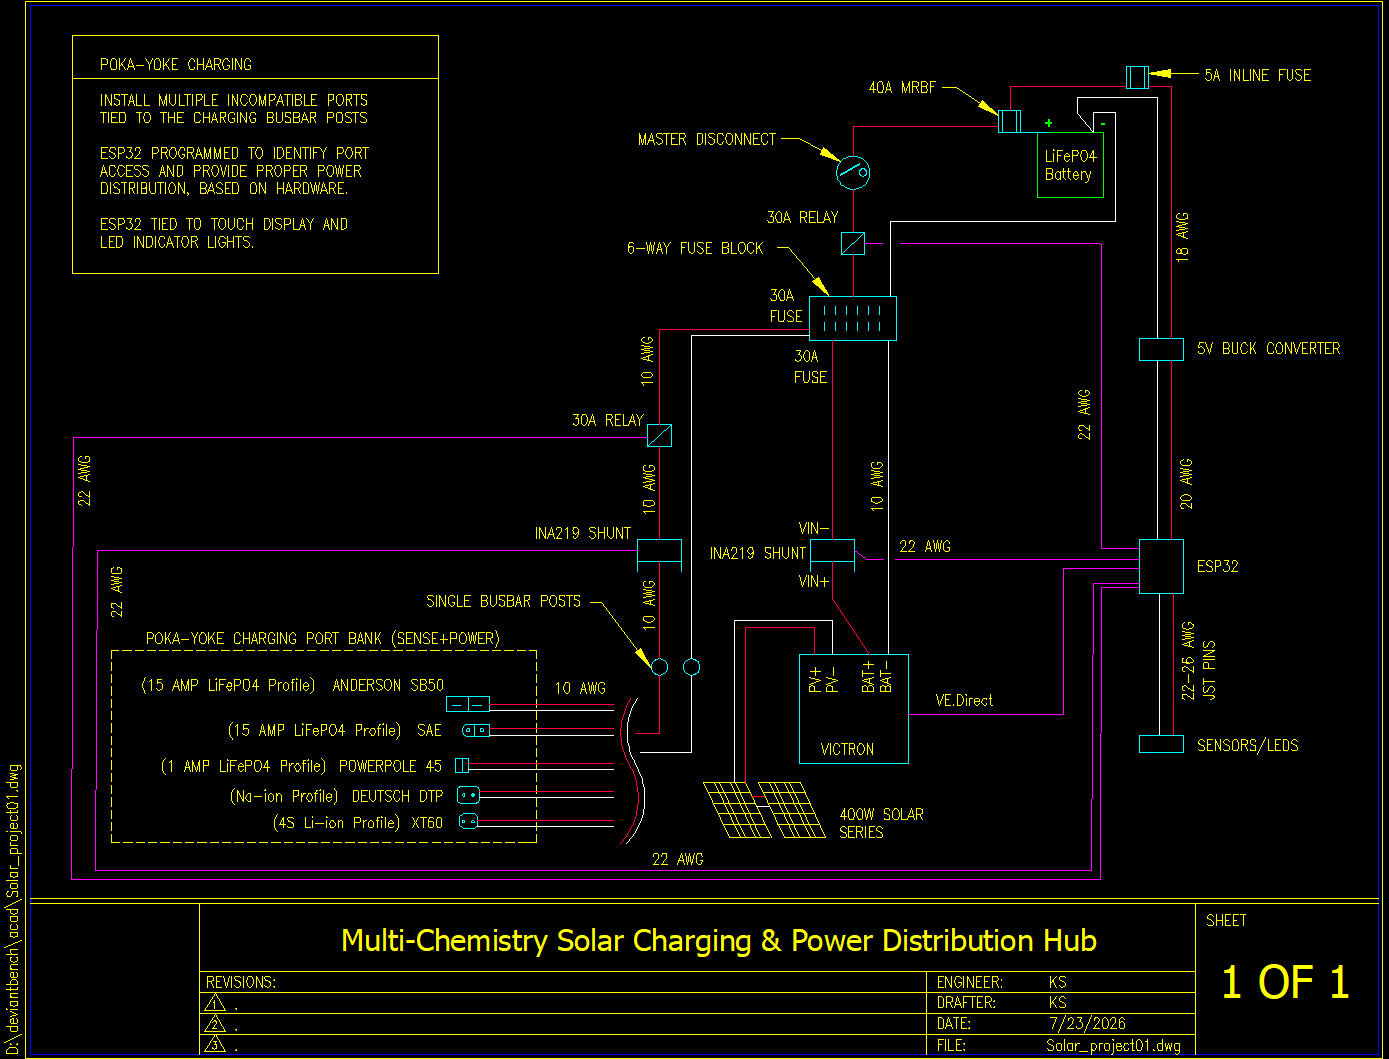Click the XT60 connector symbol

click(468, 822)
